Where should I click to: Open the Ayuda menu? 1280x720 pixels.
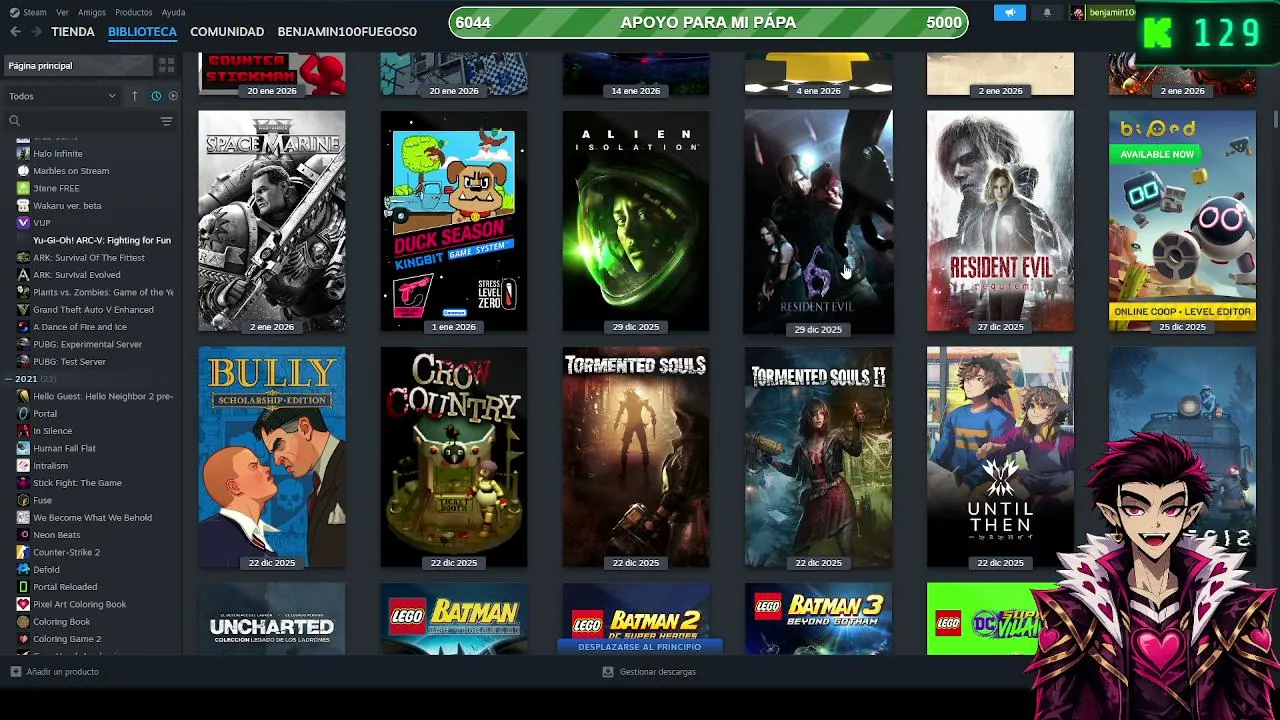173,12
